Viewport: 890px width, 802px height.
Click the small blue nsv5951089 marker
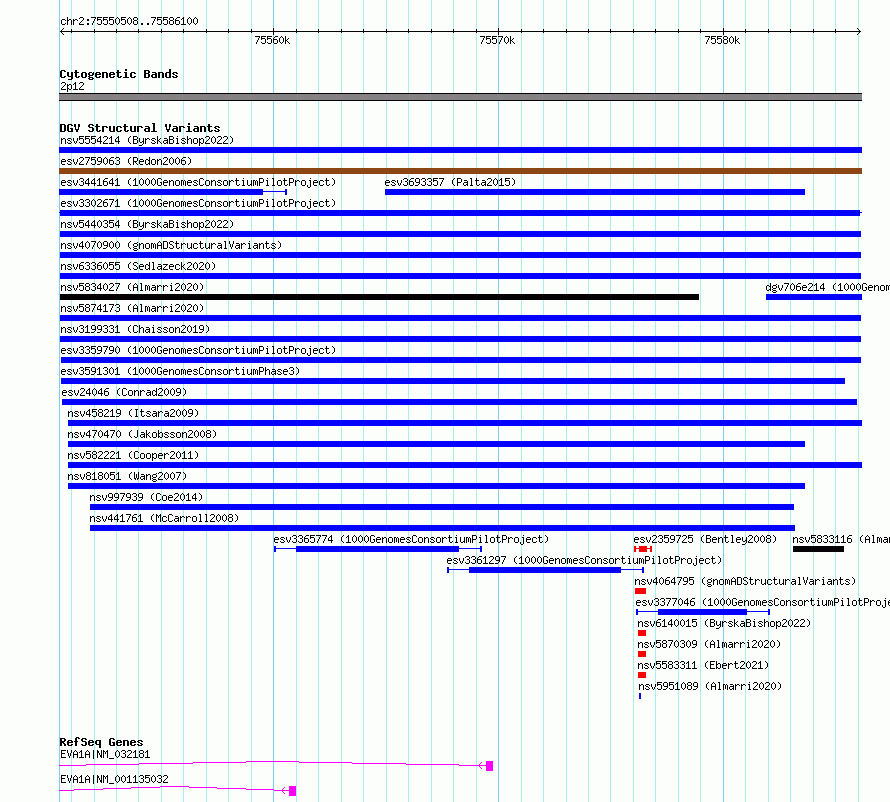640,696
